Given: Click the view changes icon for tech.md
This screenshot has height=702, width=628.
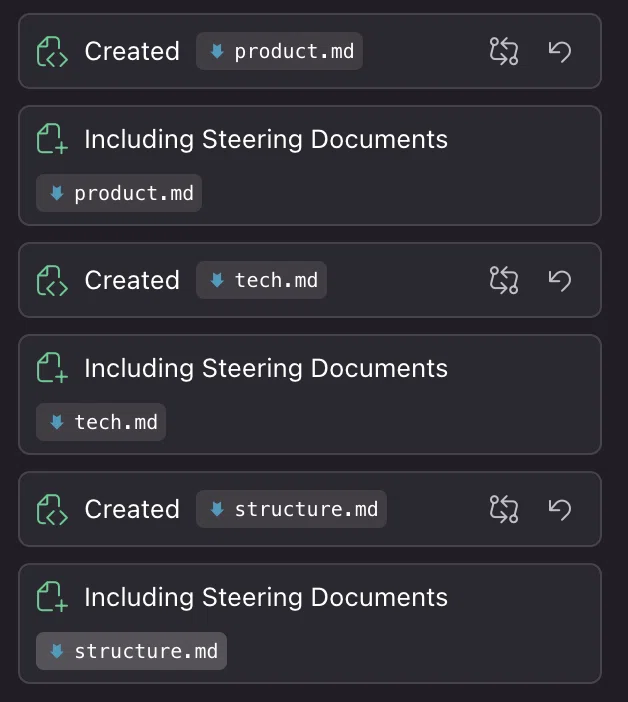Looking at the screenshot, I should click(504, 280).
